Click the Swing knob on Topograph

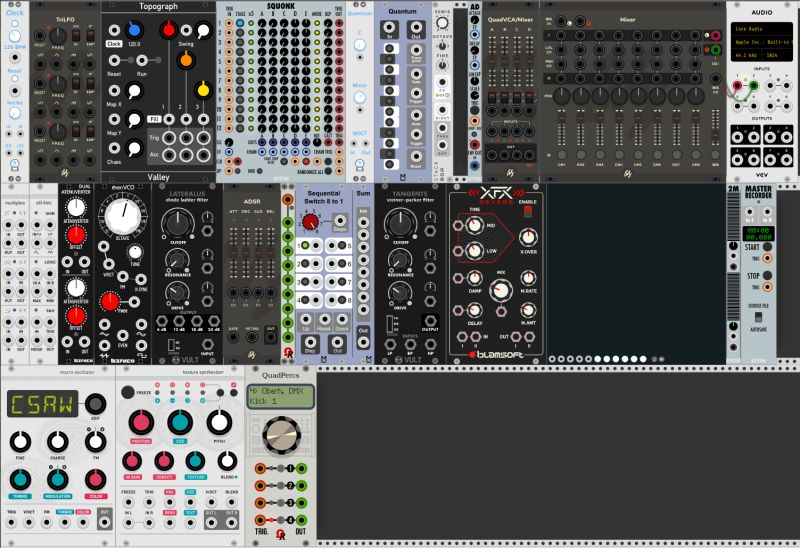(x=203, y=30)
